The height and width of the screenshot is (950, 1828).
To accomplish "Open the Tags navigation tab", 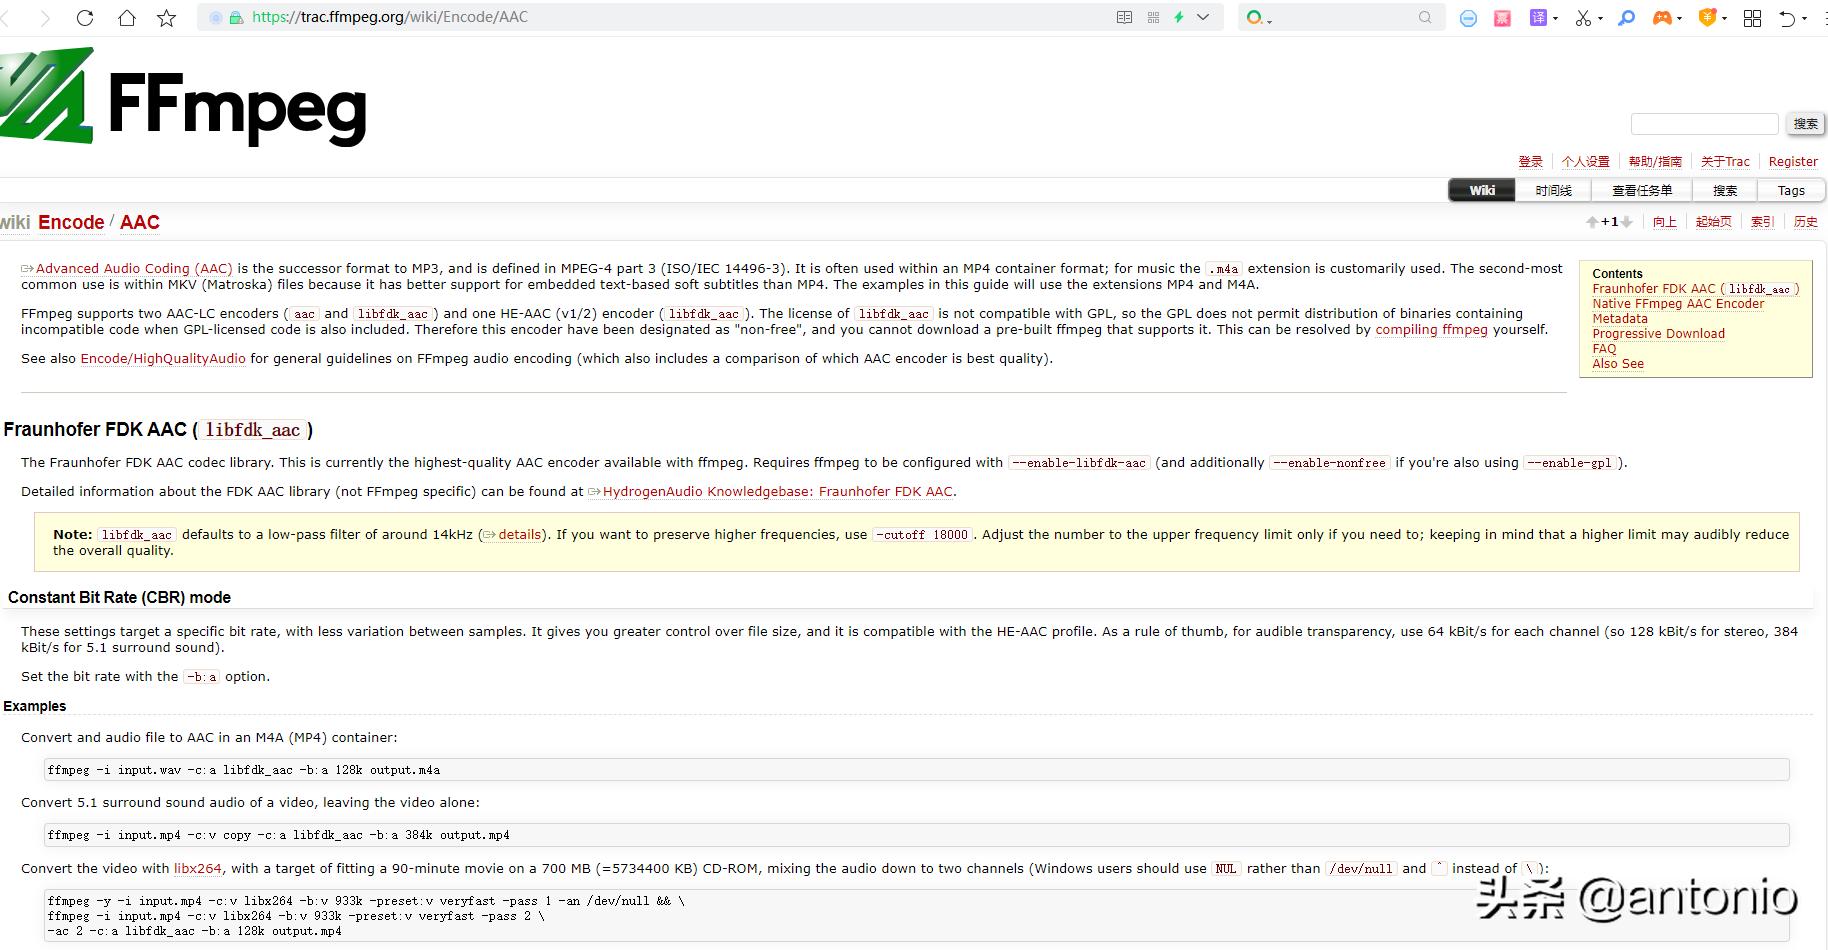I will (1790, 190).
